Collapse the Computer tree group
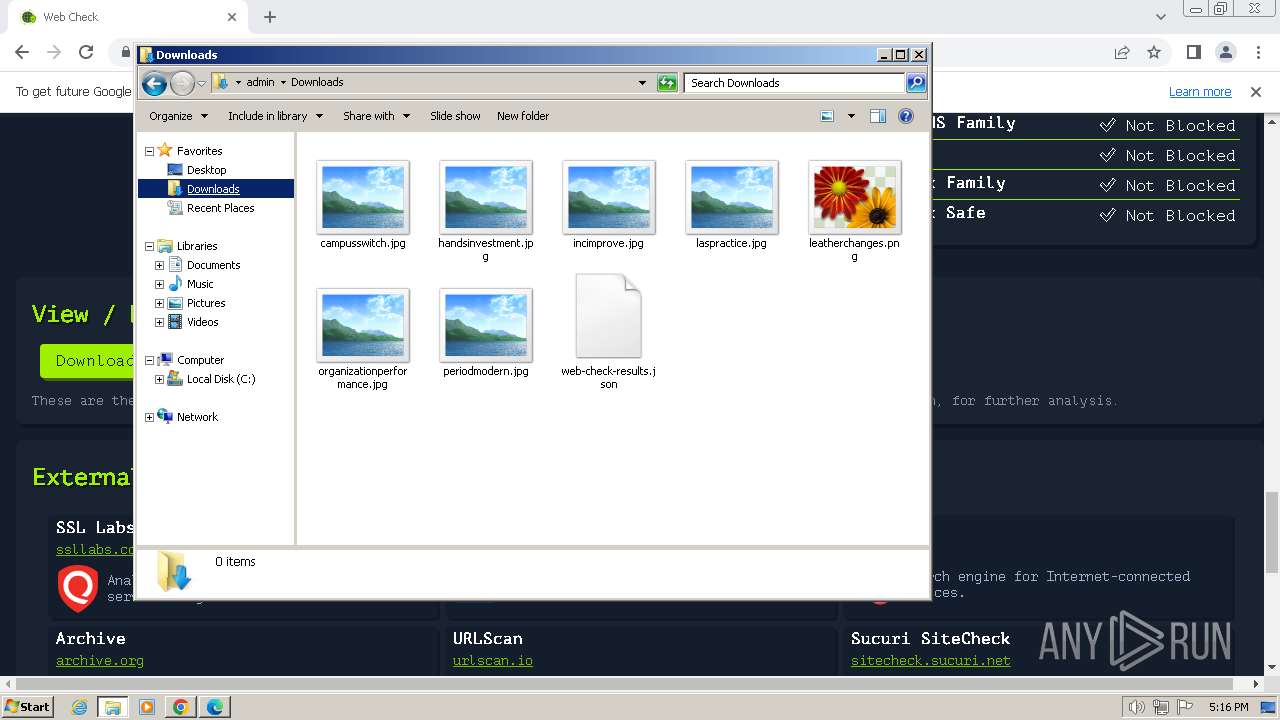1280x720 pixels. (x=150, y=360)
